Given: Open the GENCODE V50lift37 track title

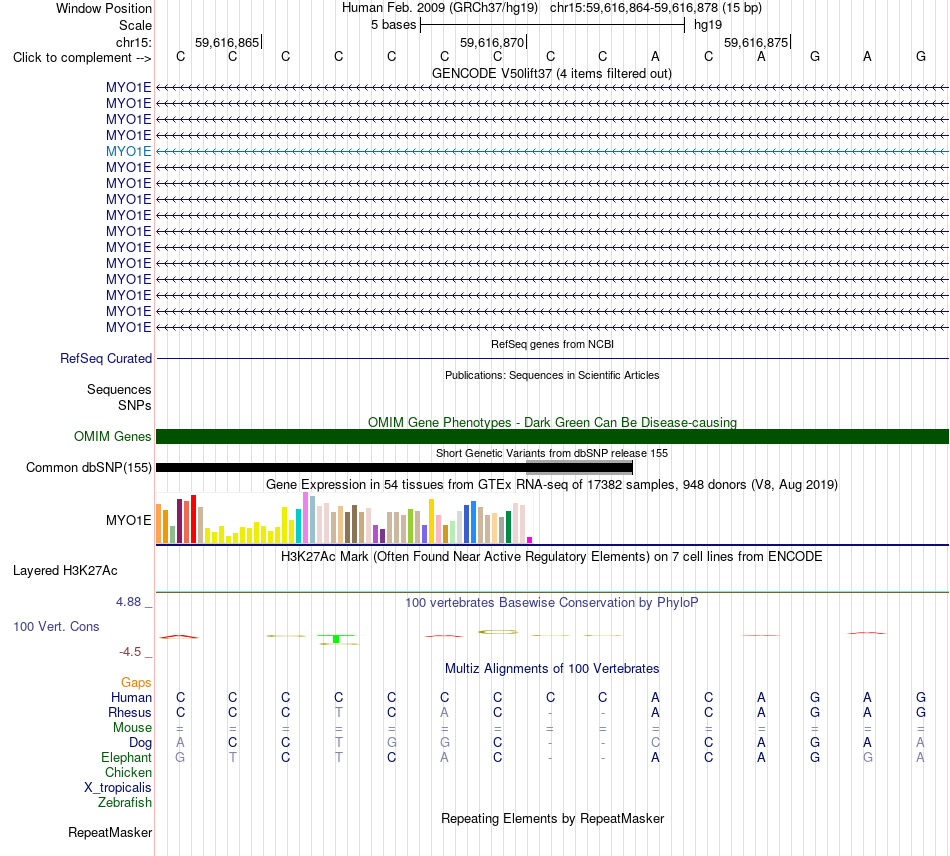Looking at the screenshot, I should pyautogui.click(x=552, y=73).
